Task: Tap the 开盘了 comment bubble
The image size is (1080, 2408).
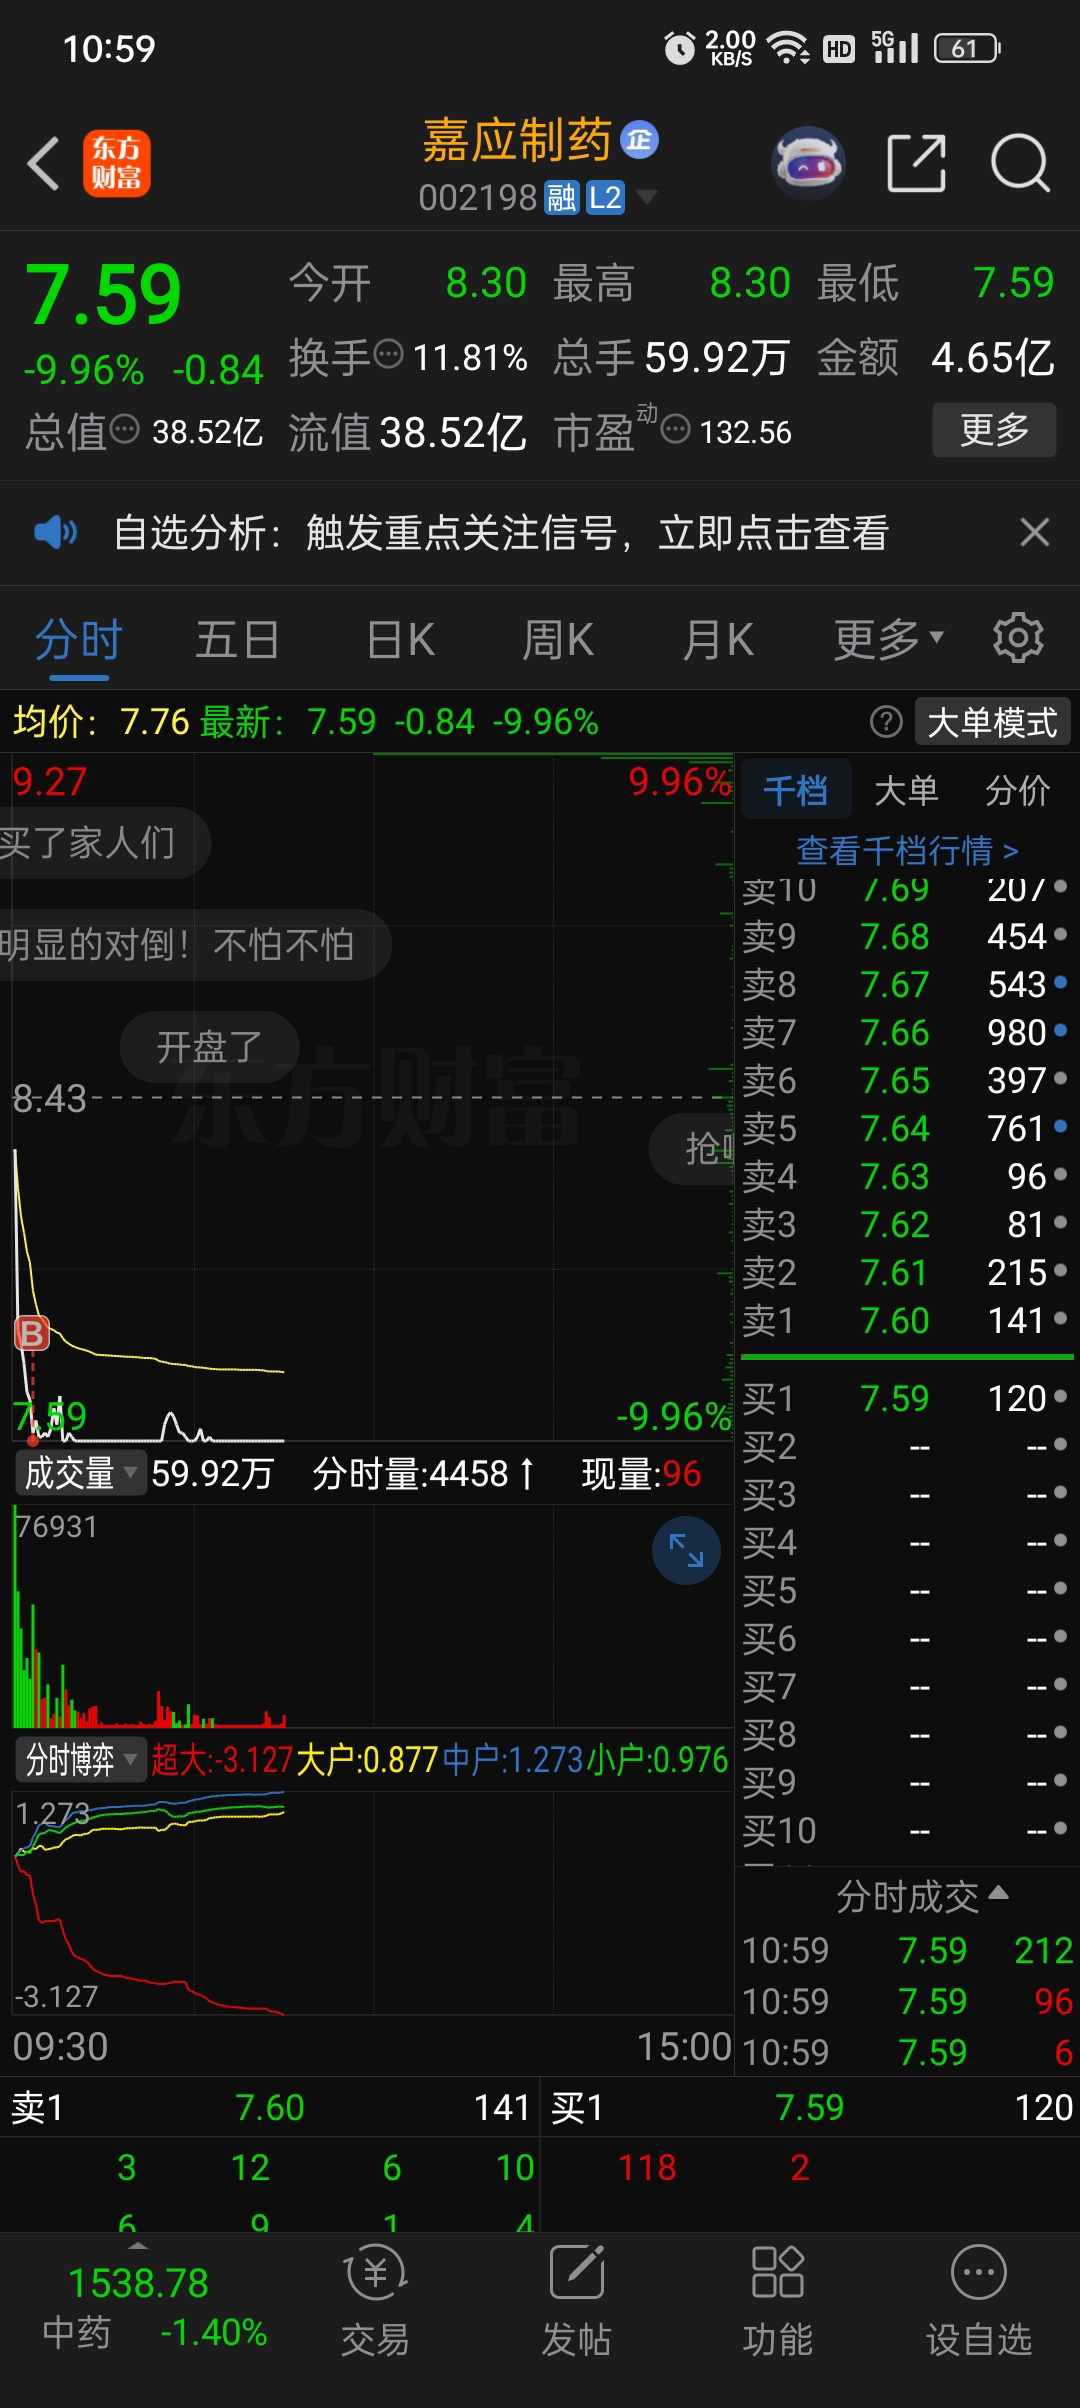Action: click(x=209, y=1047)
